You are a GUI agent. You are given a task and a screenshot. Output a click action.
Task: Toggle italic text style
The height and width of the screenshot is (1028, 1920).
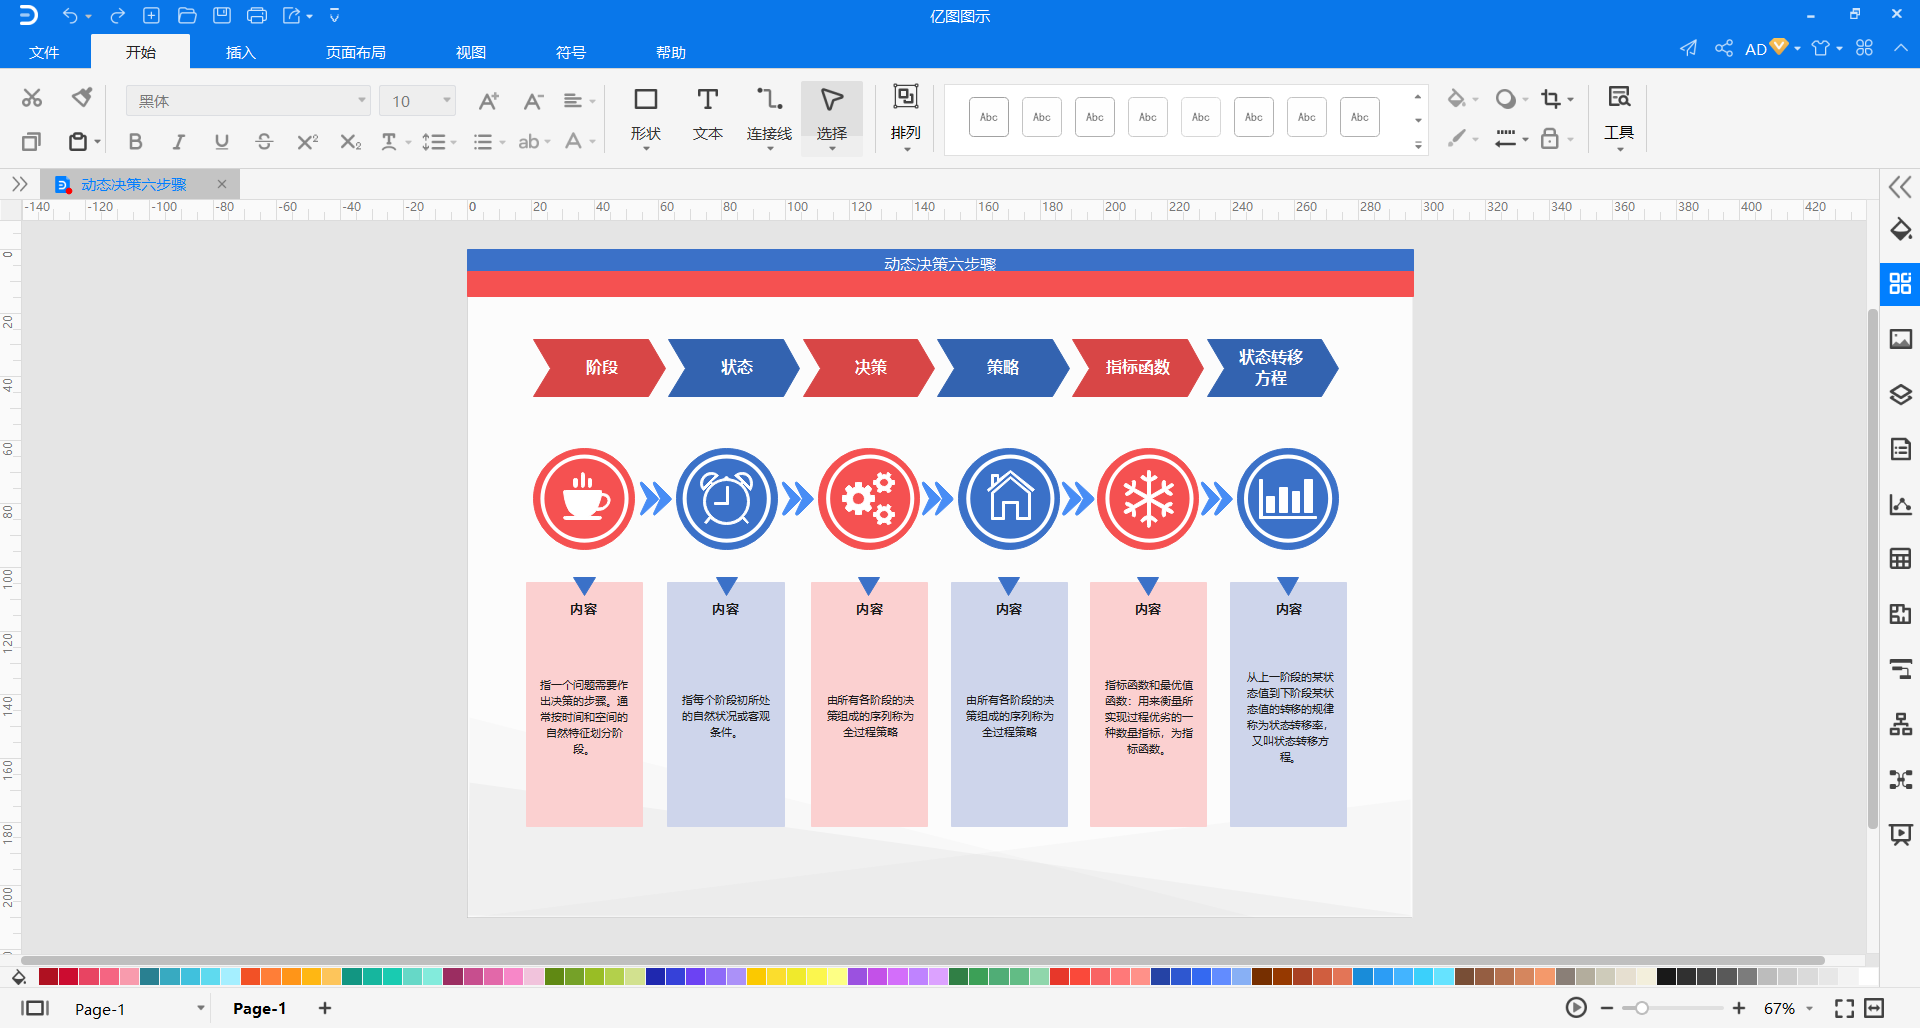click(x=178, y=142)
